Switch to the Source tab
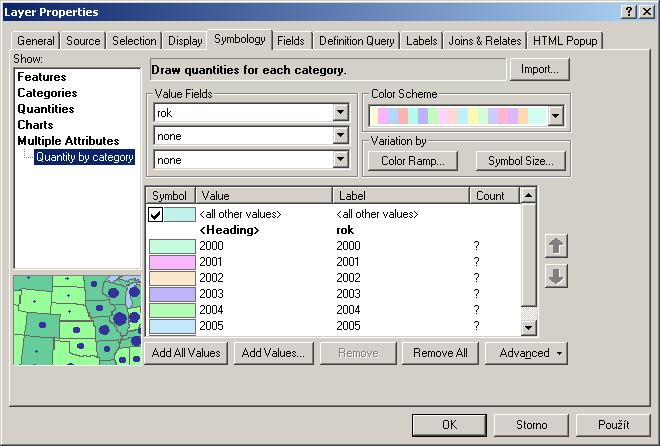 (83, 41)
